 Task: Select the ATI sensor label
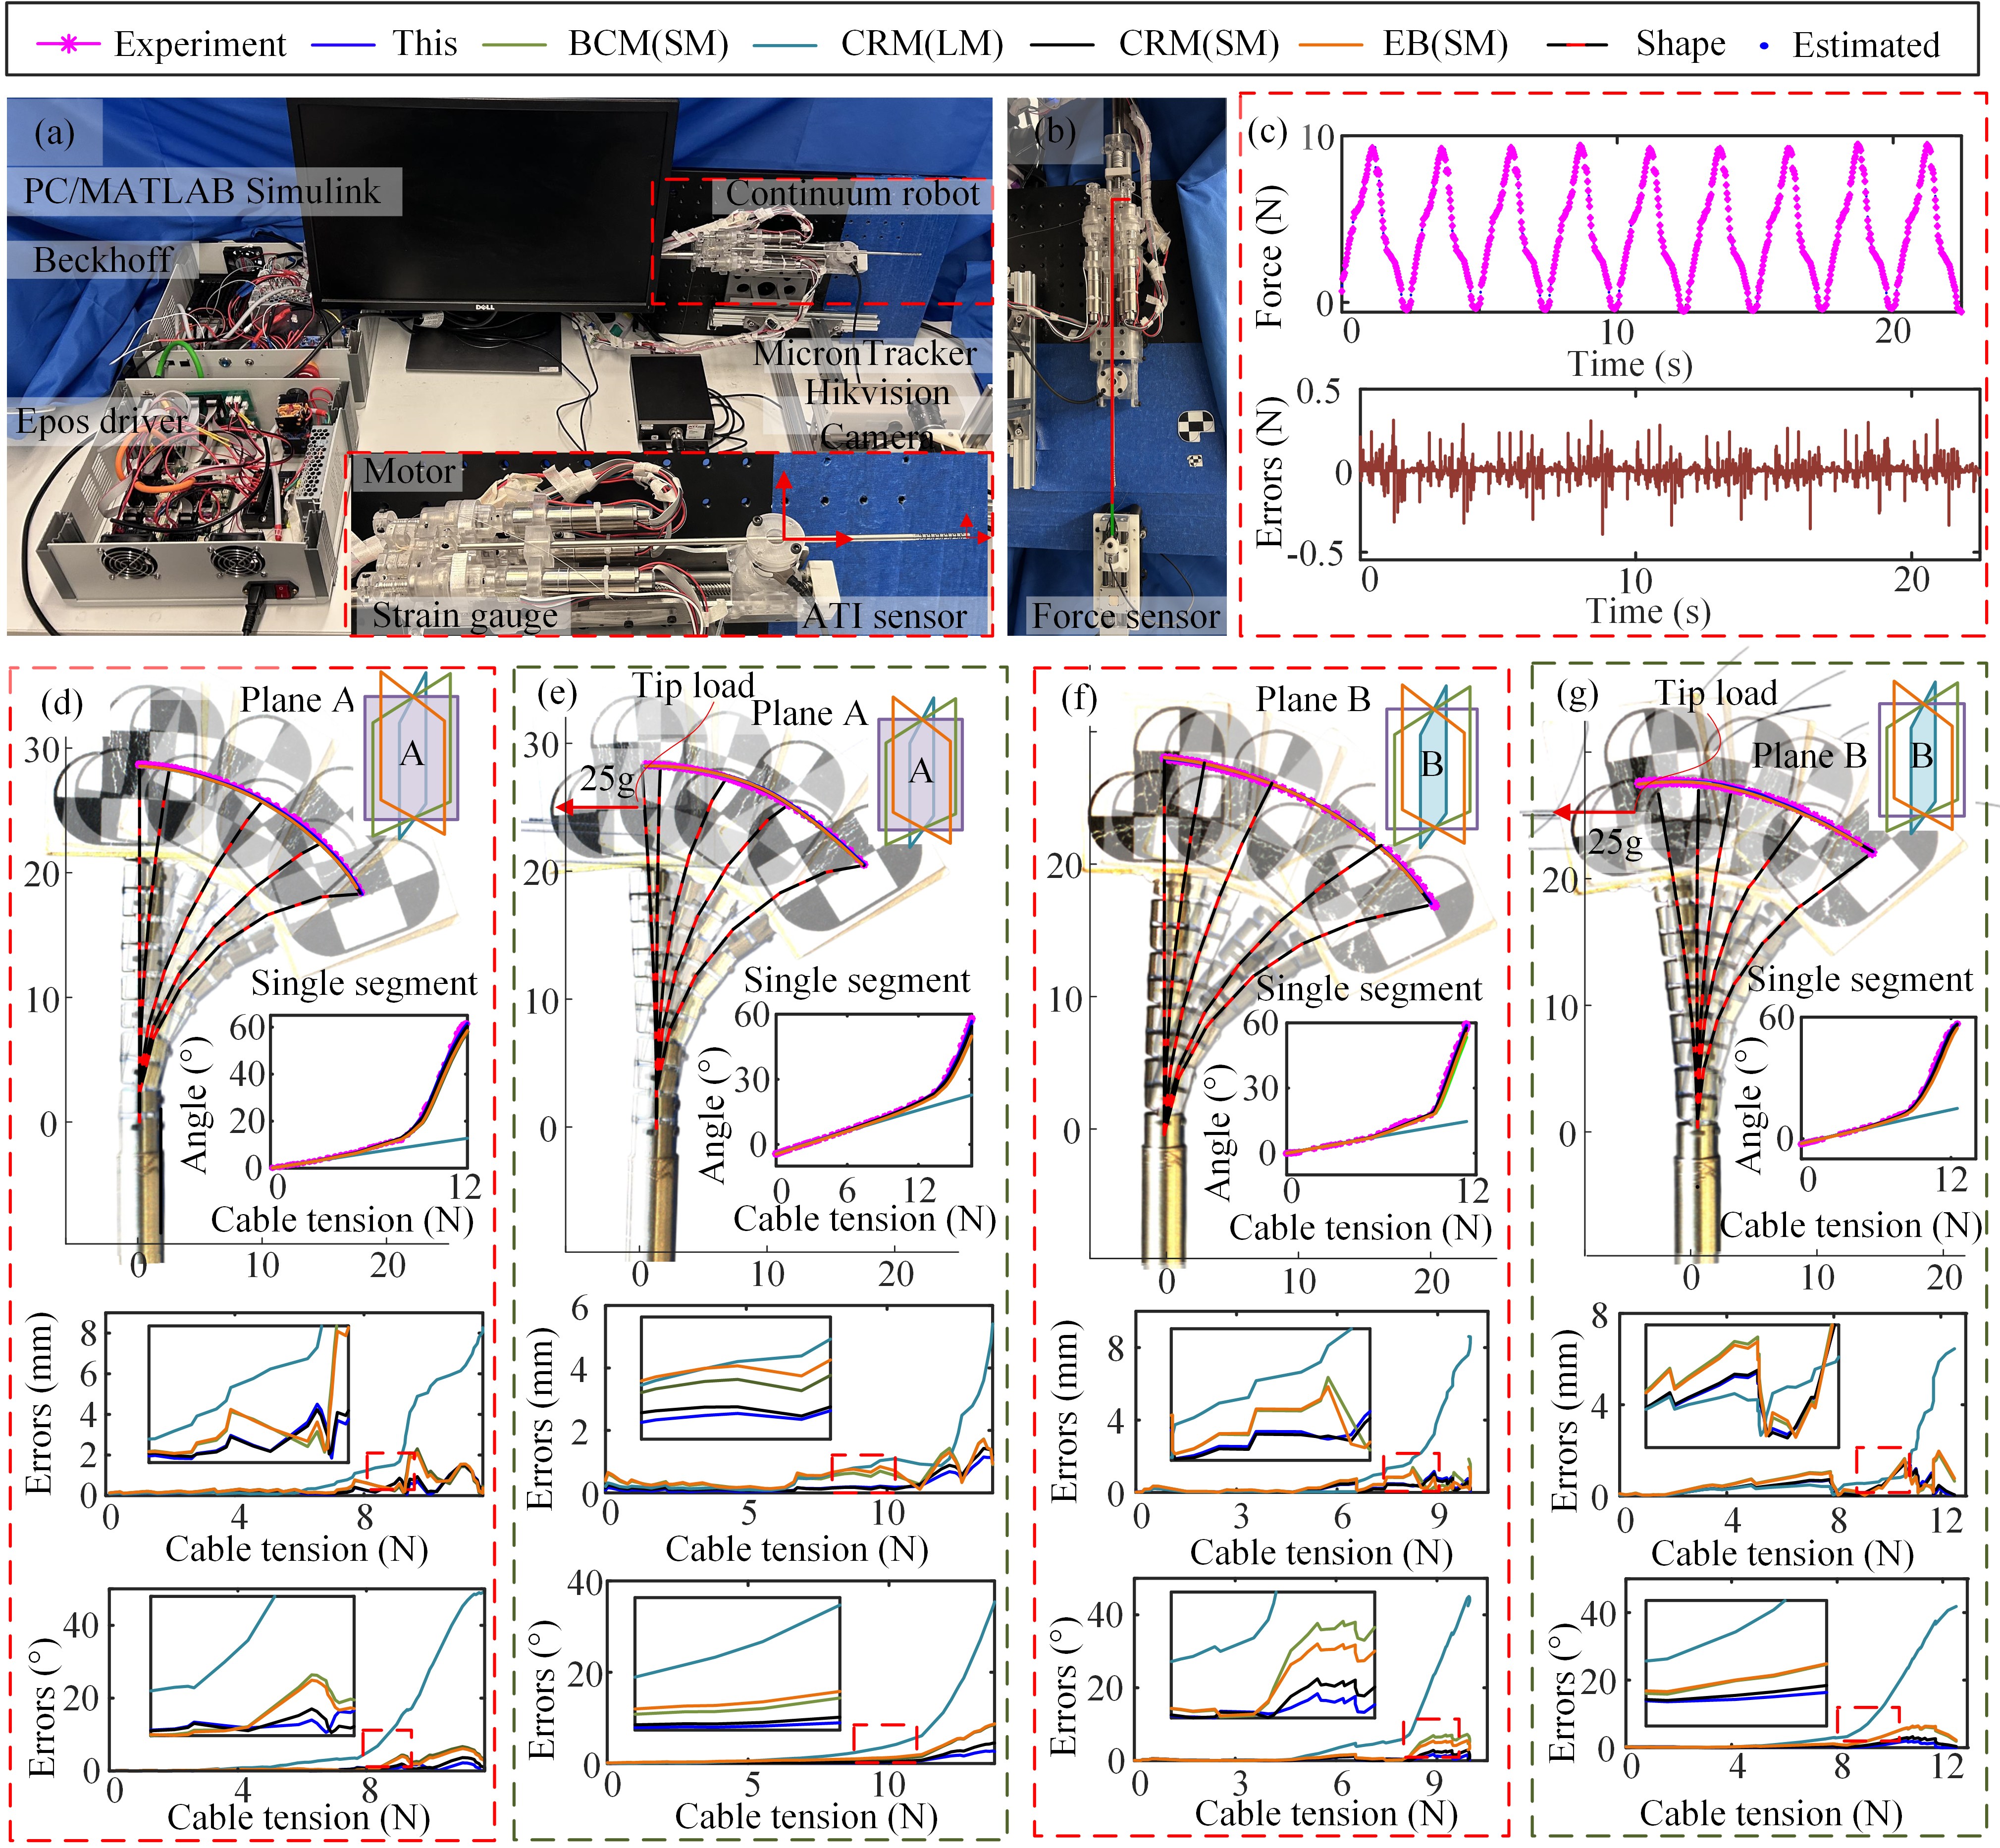(884, 616)
